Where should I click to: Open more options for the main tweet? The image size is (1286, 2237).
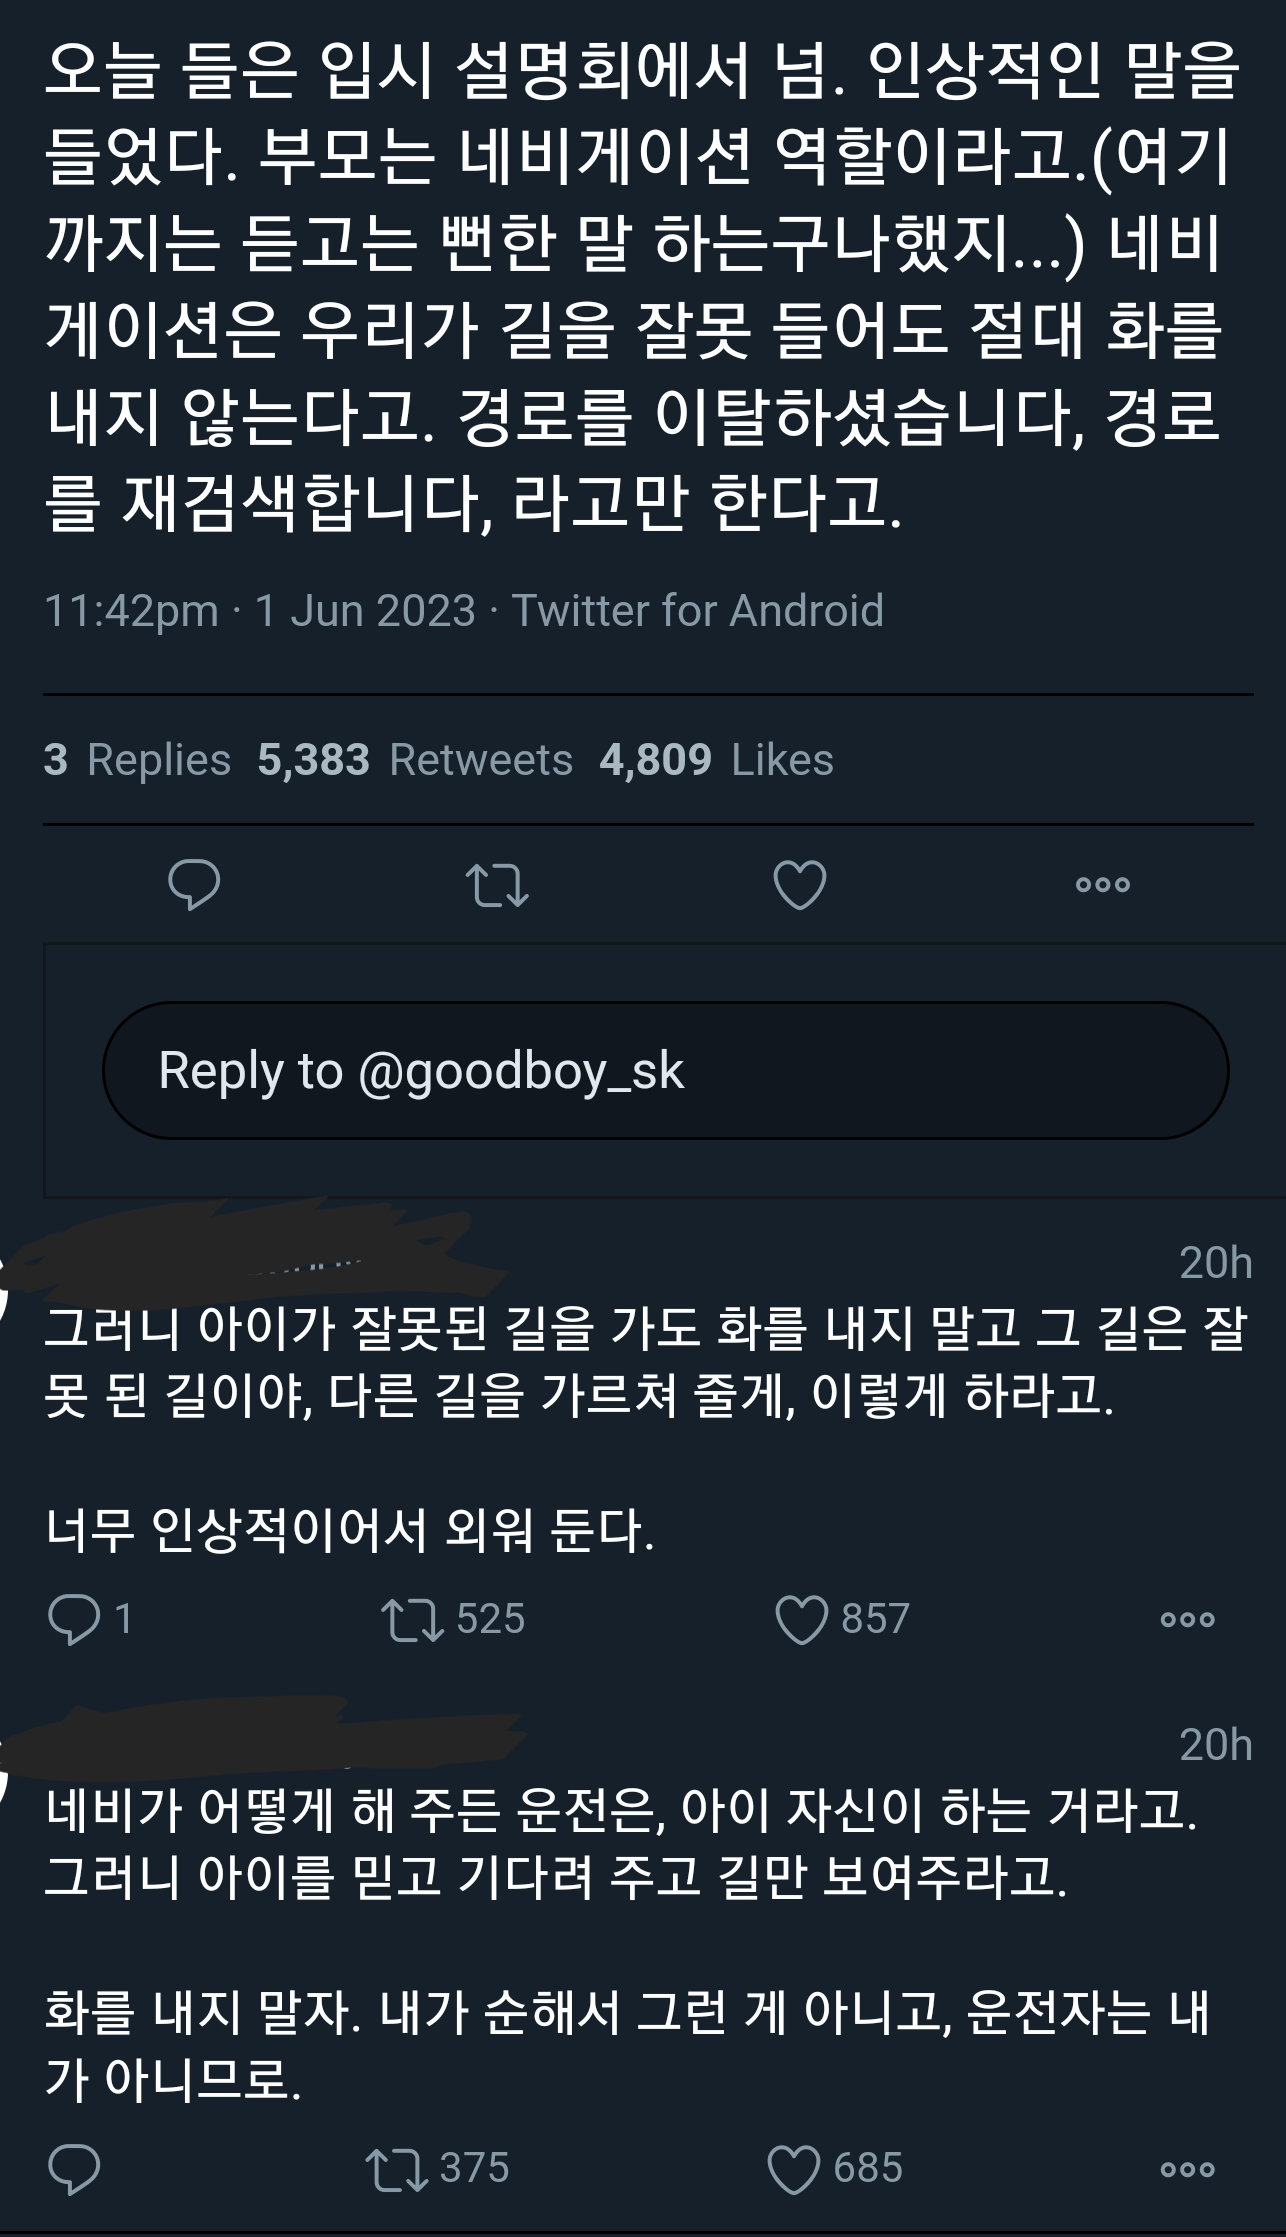(1103, 884)
